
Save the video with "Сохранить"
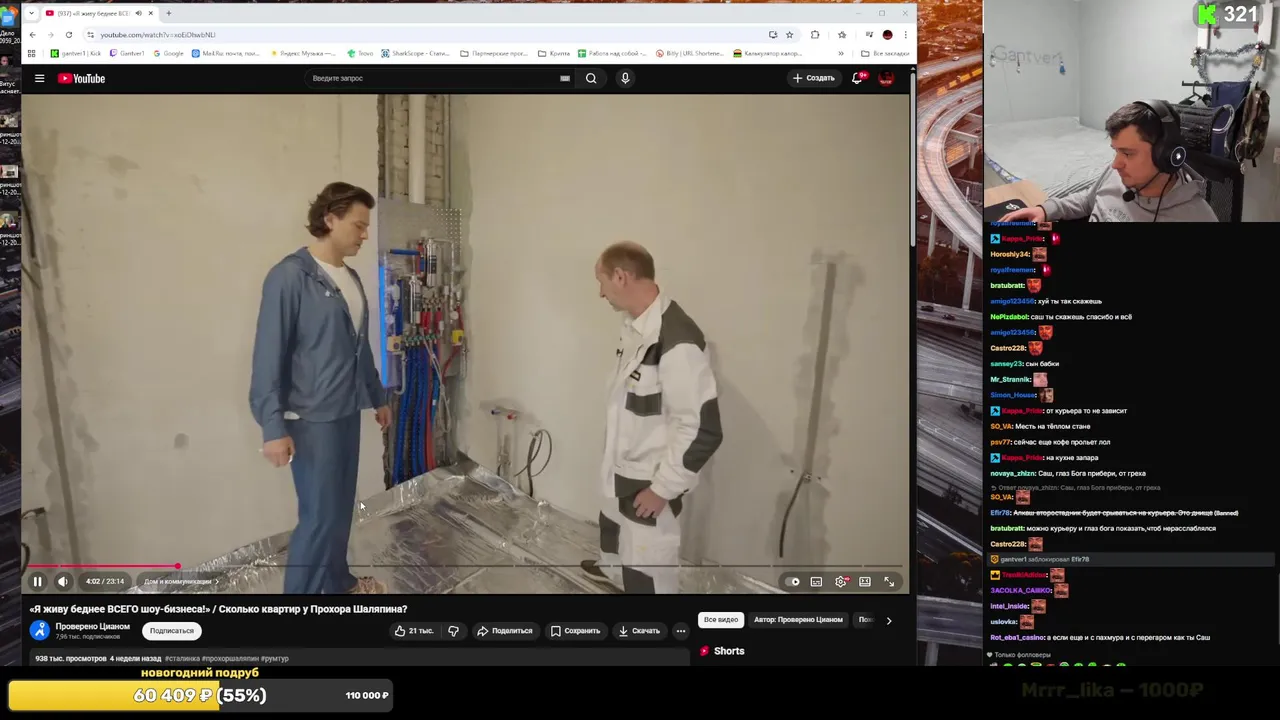tap(576, 631)
